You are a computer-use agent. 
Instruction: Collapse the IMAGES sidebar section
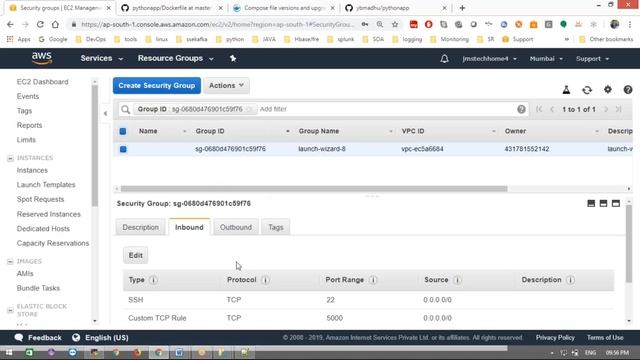pyautogui.click(x=10, y=261)
